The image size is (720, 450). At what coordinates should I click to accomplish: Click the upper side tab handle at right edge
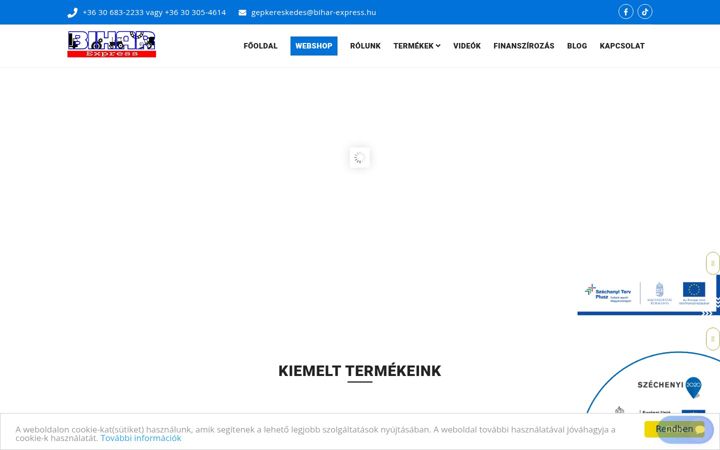coord(713,264)
